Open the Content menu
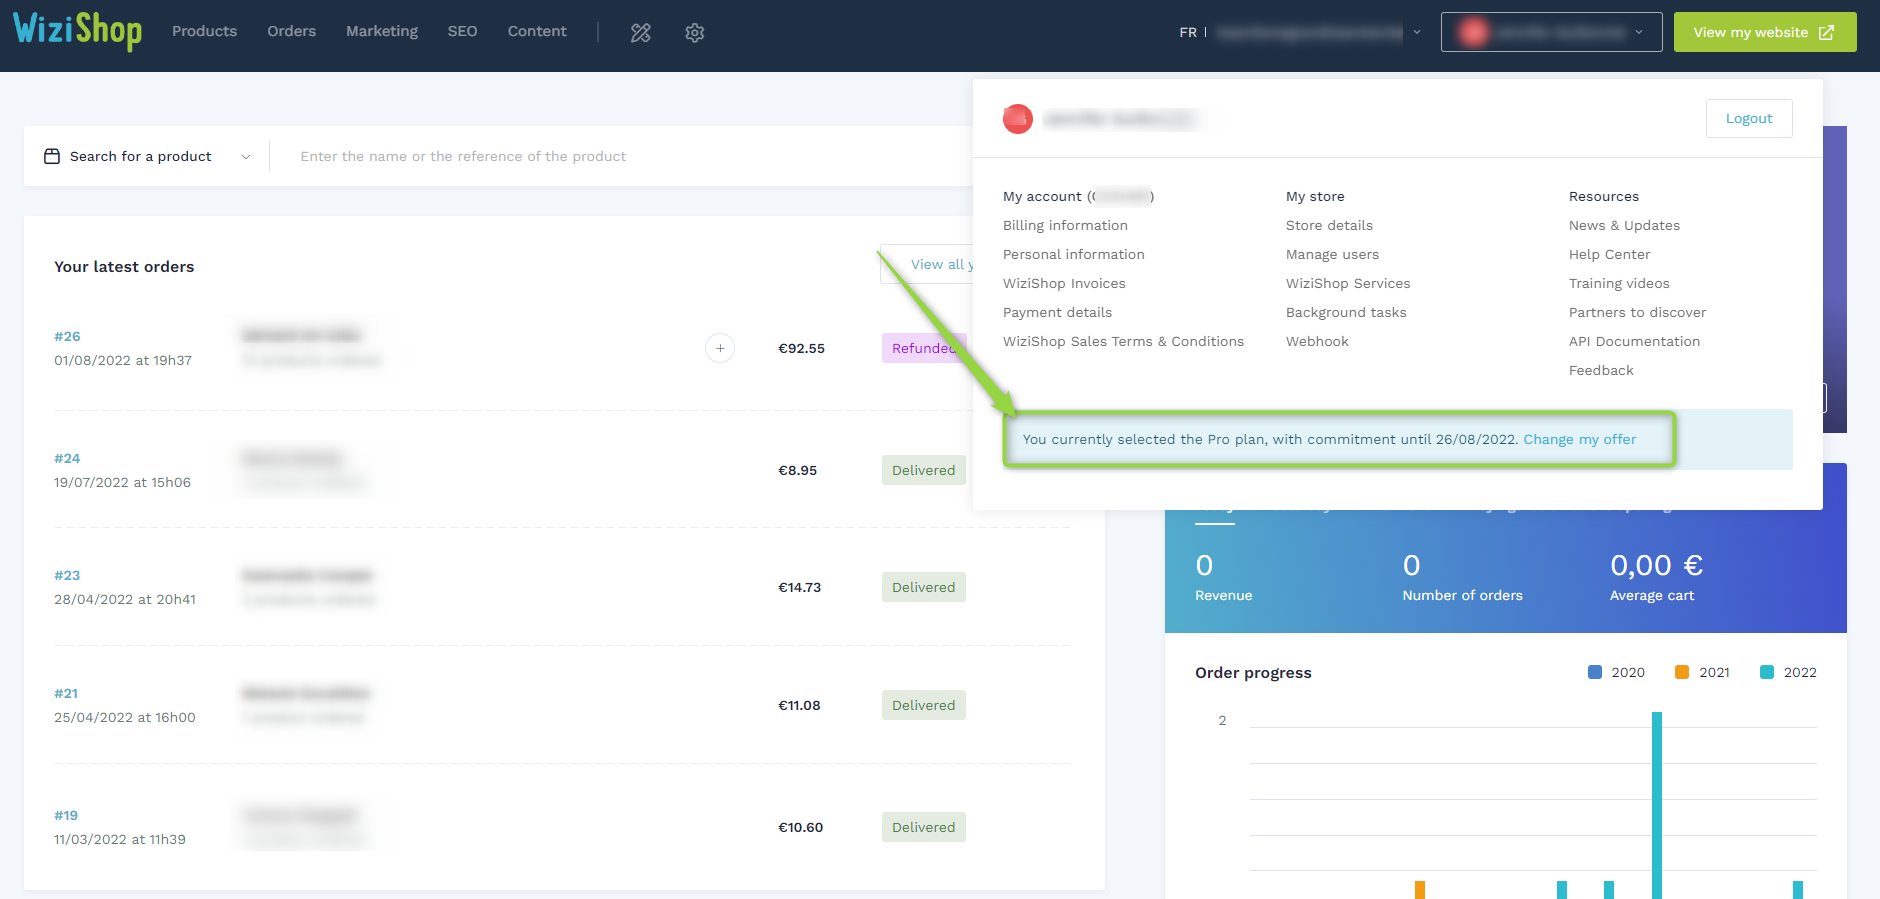This screenshot has height=899, width=1880. [537, 31]
